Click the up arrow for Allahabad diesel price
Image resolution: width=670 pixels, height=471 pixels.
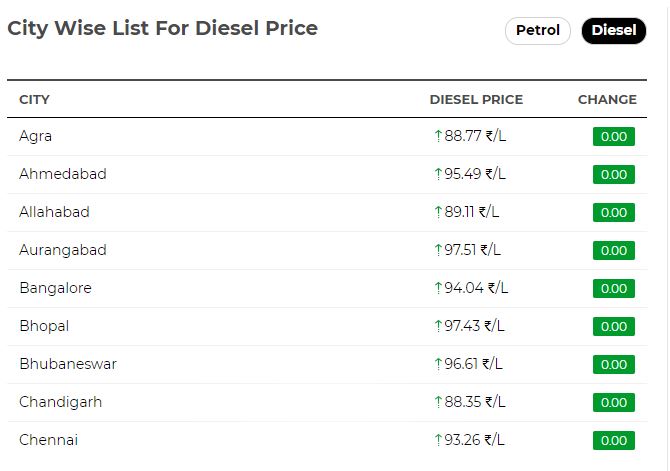438,212
